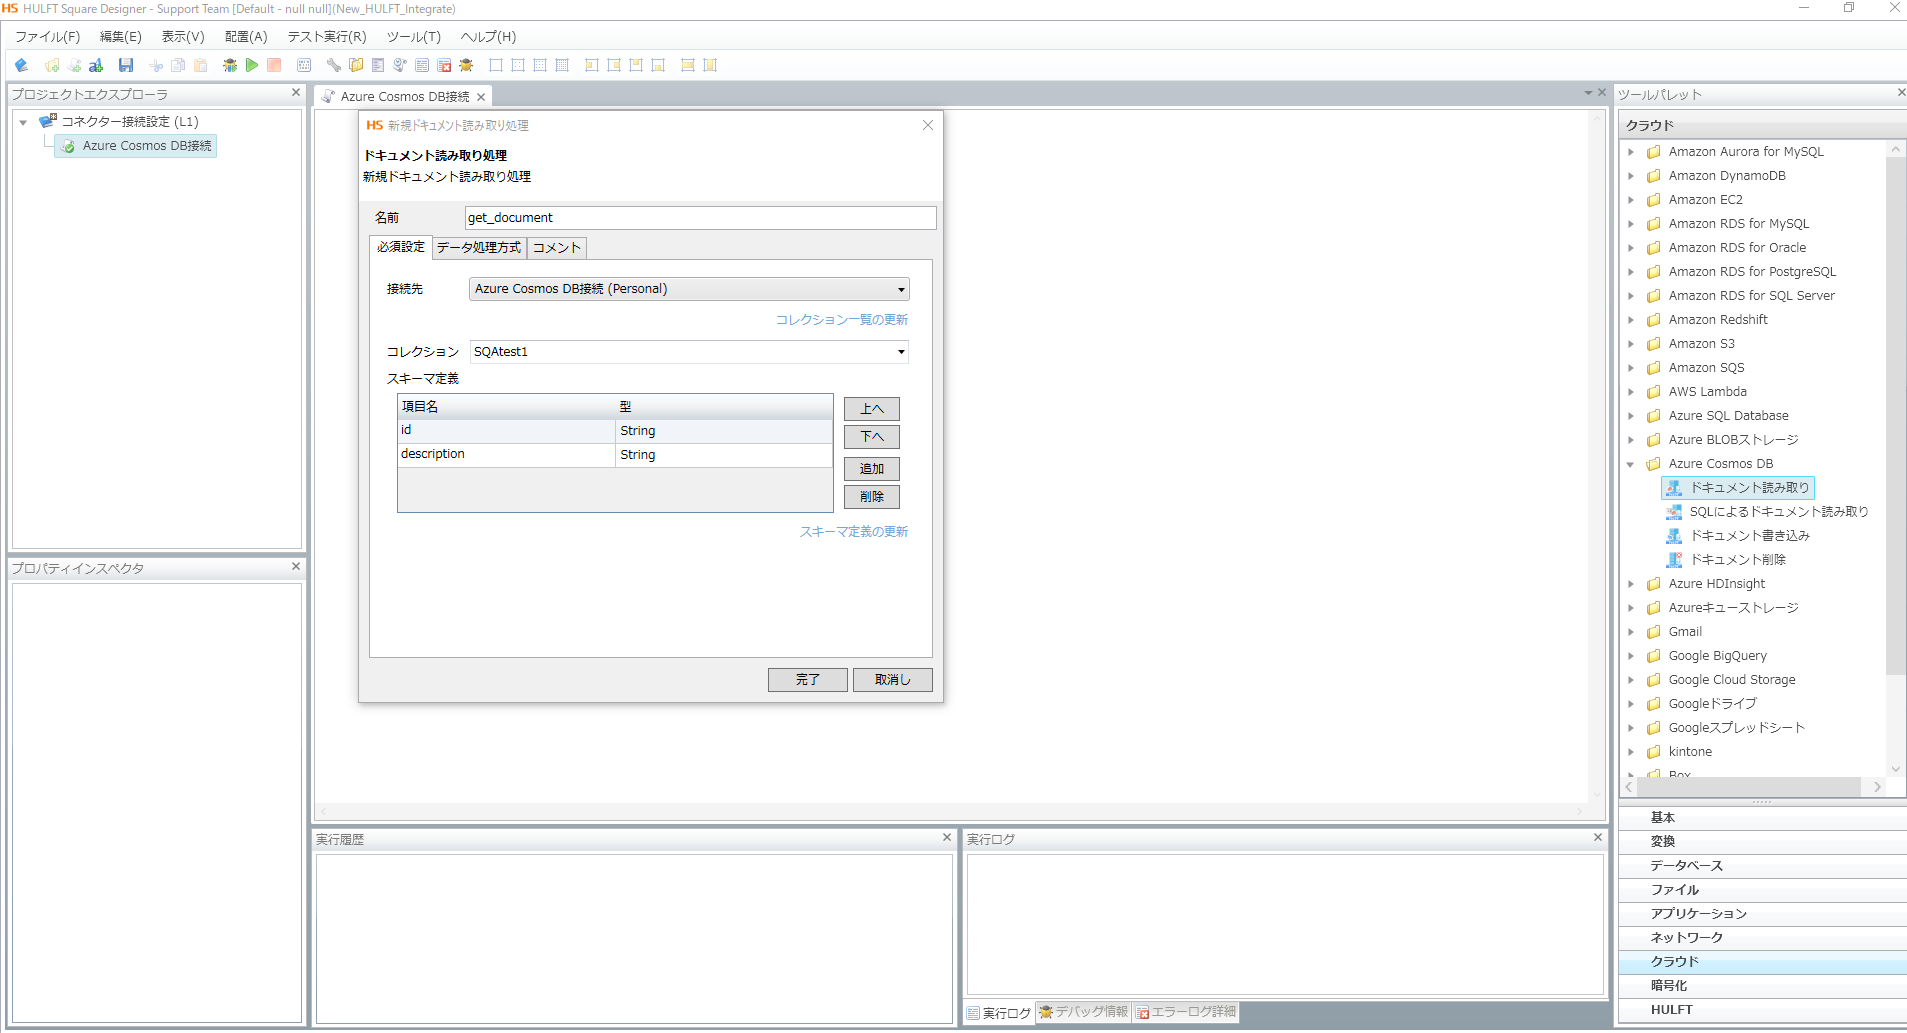
Task: Select ドキュメント削除 component in palette
Action: 1726,560
